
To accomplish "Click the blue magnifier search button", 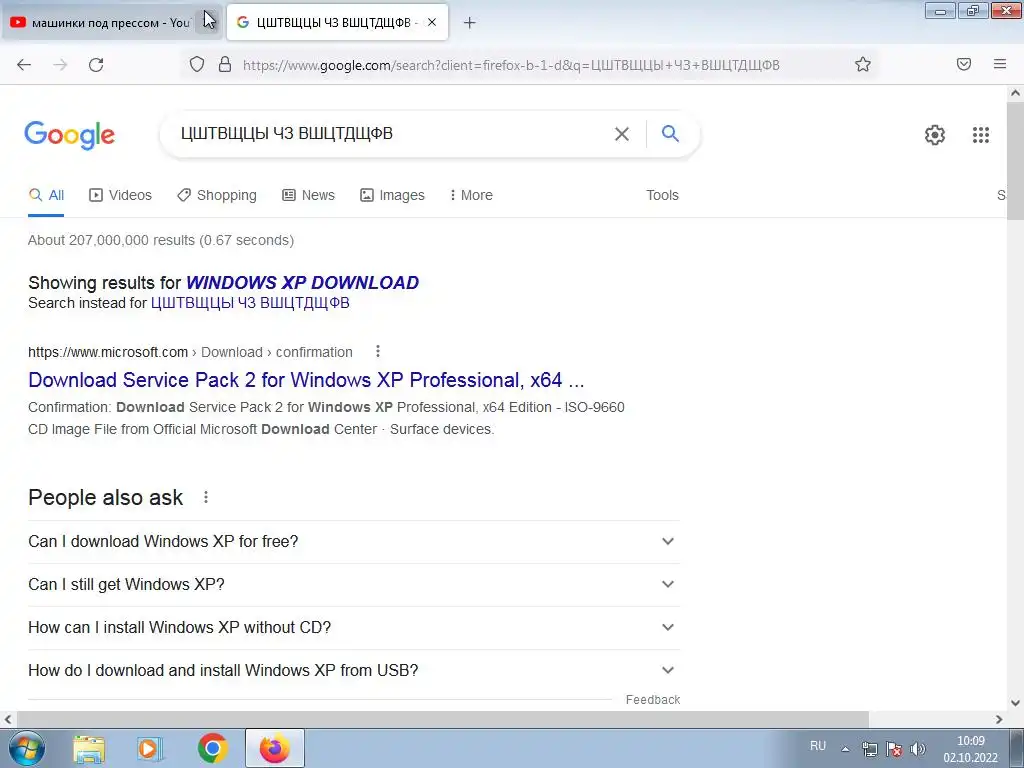I will coord(670,133).
